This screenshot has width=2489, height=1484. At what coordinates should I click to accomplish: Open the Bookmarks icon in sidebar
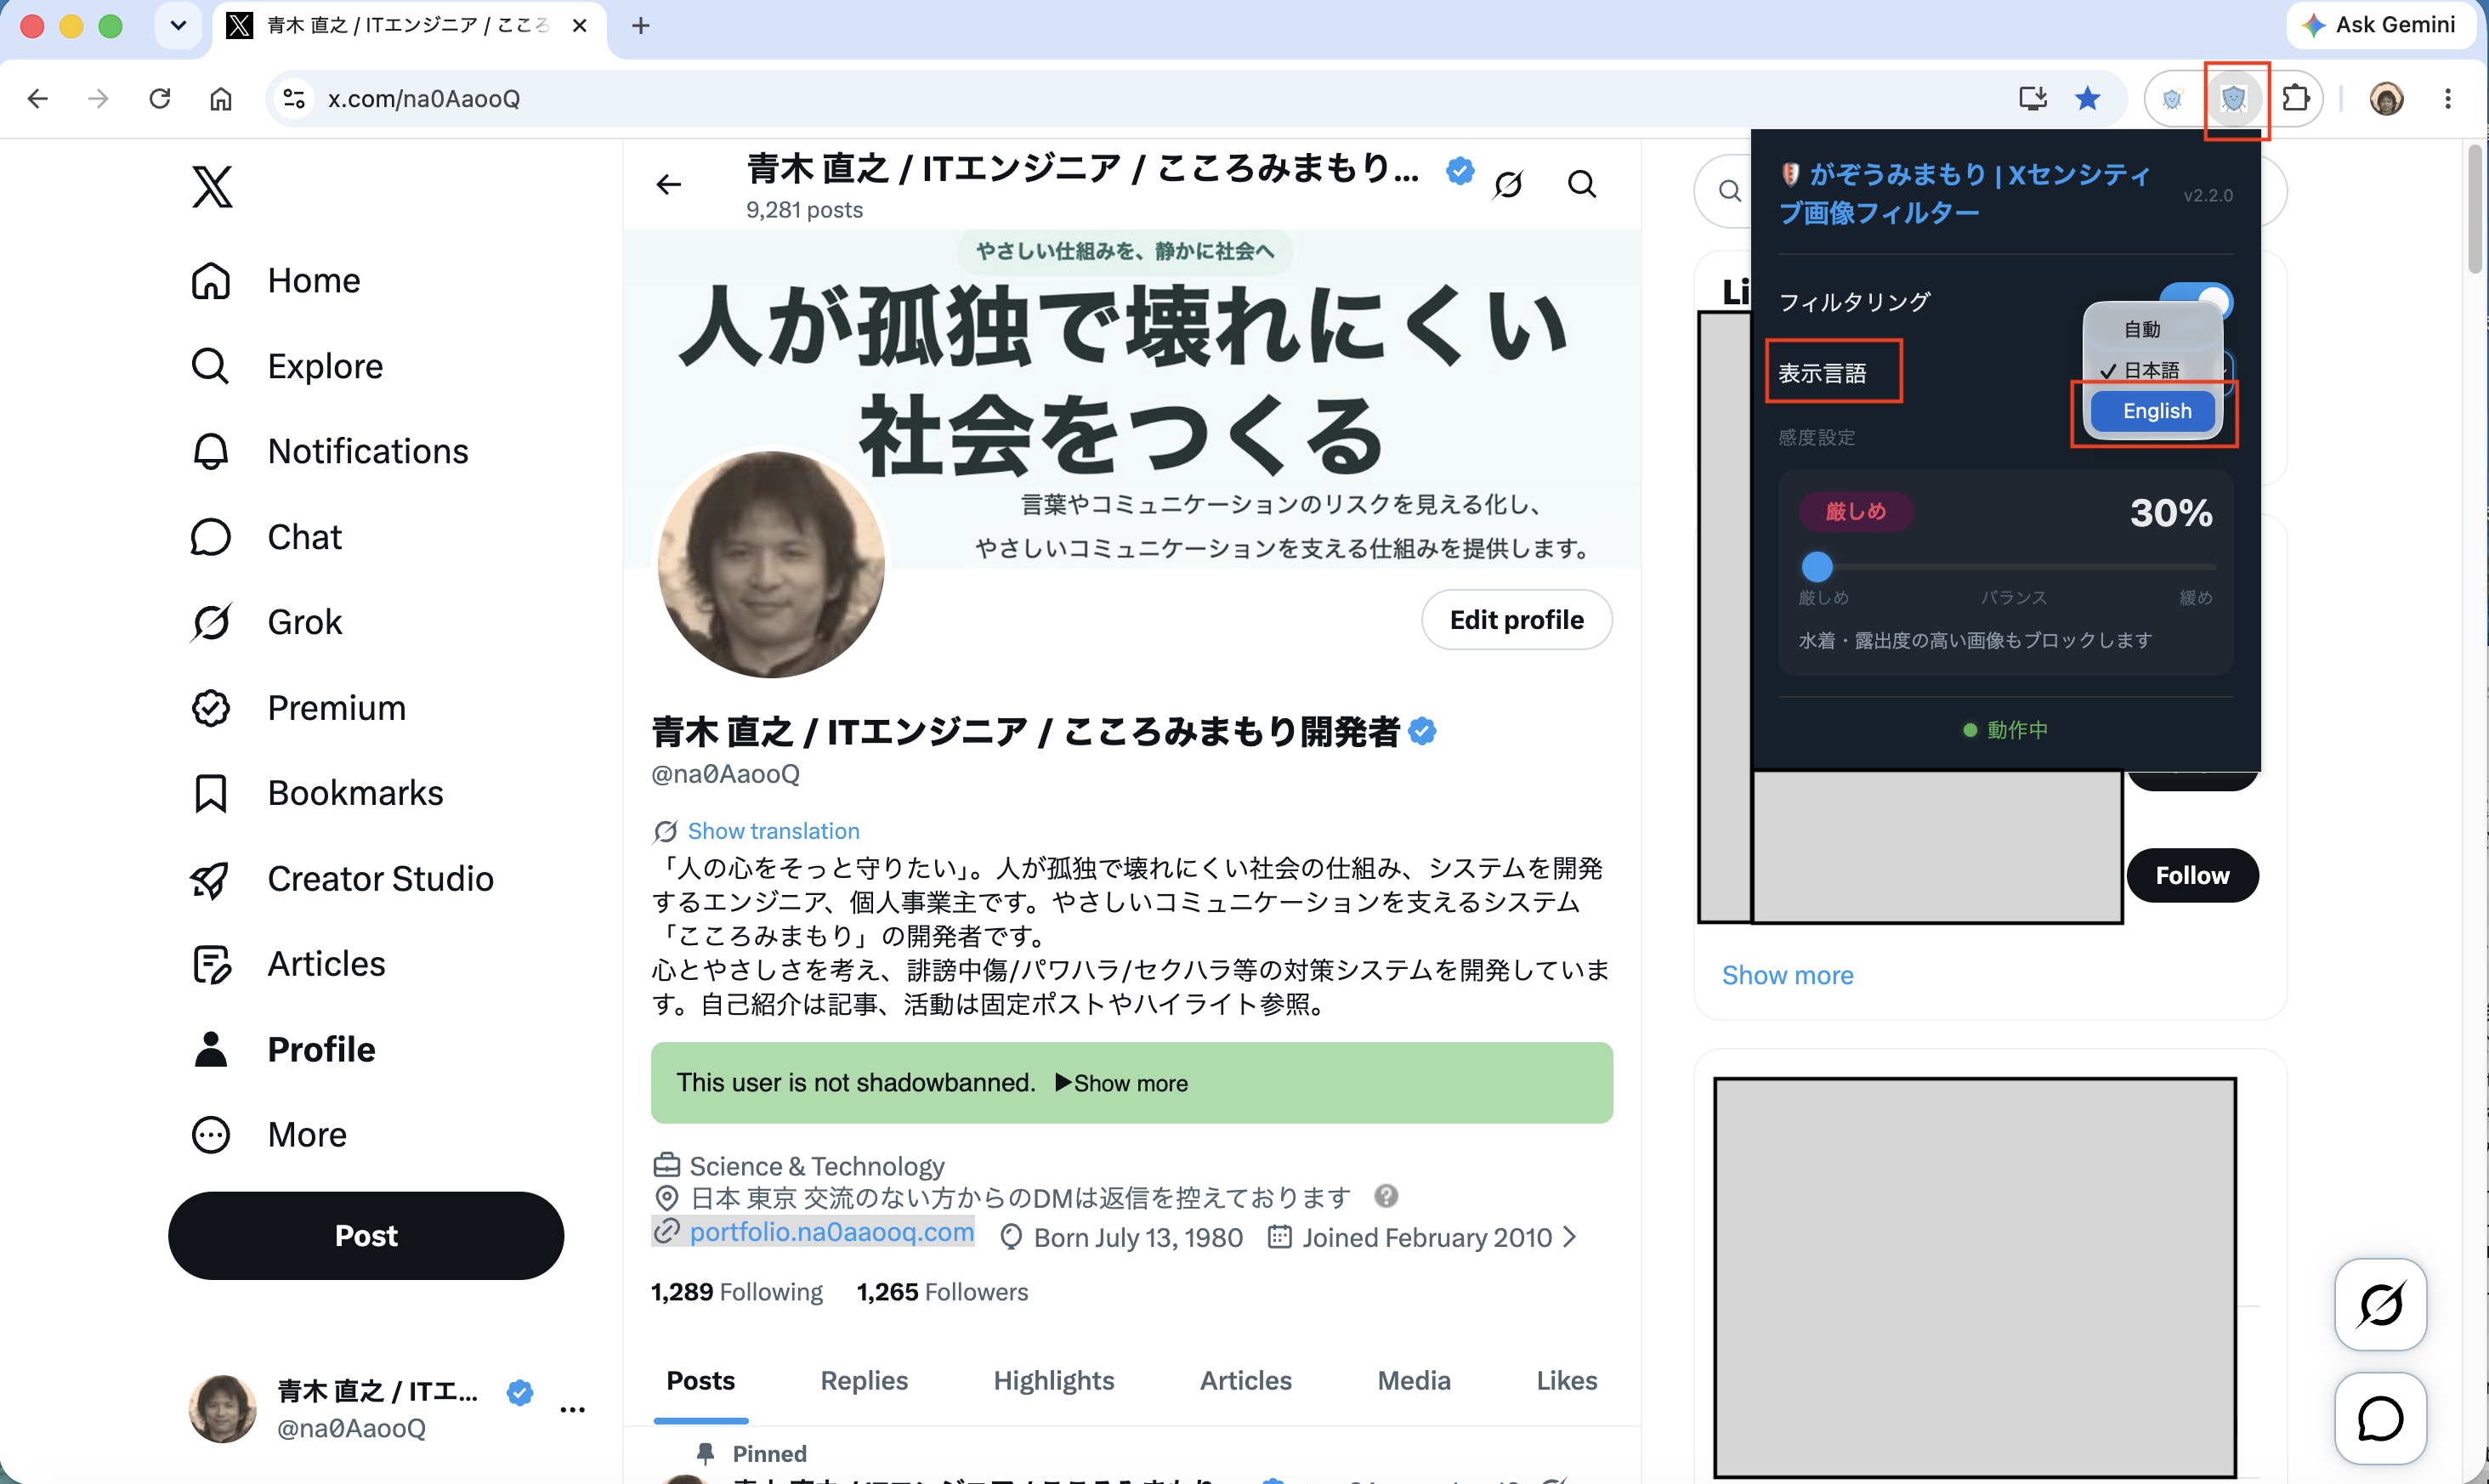click(x=211, y=793)
